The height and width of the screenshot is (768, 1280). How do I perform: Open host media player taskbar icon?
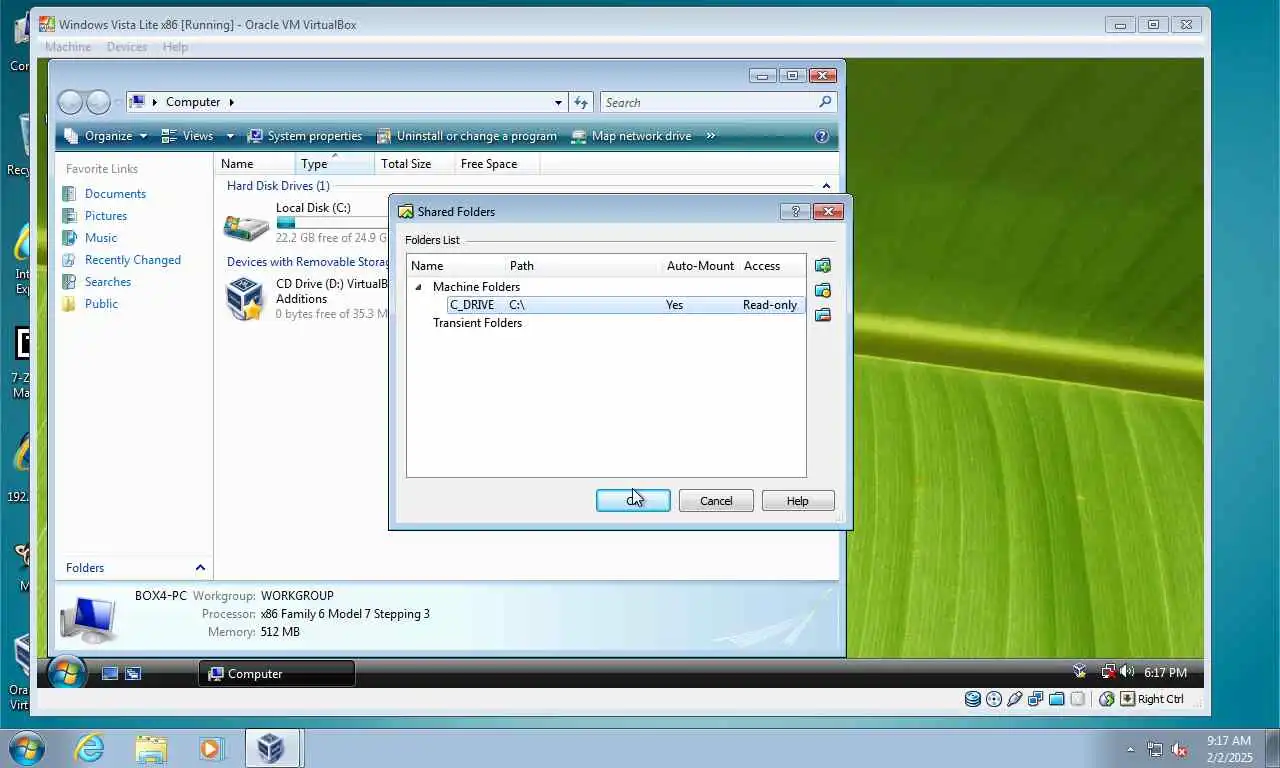point(211,748)
